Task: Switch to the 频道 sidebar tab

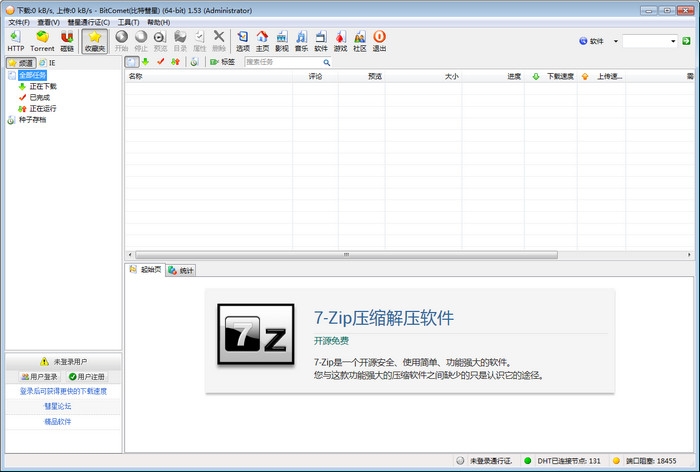Action: tap(21, 63)
